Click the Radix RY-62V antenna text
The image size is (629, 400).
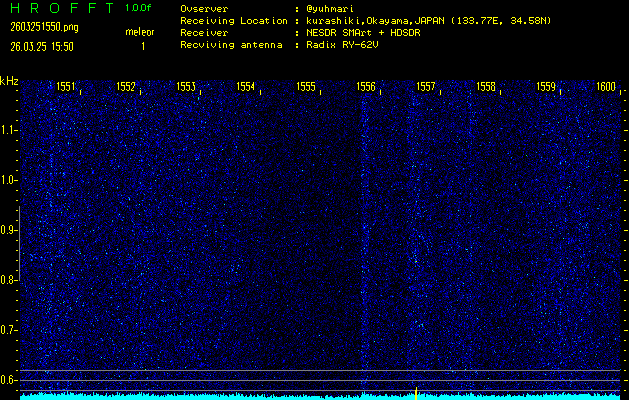[x=342, y=45]
